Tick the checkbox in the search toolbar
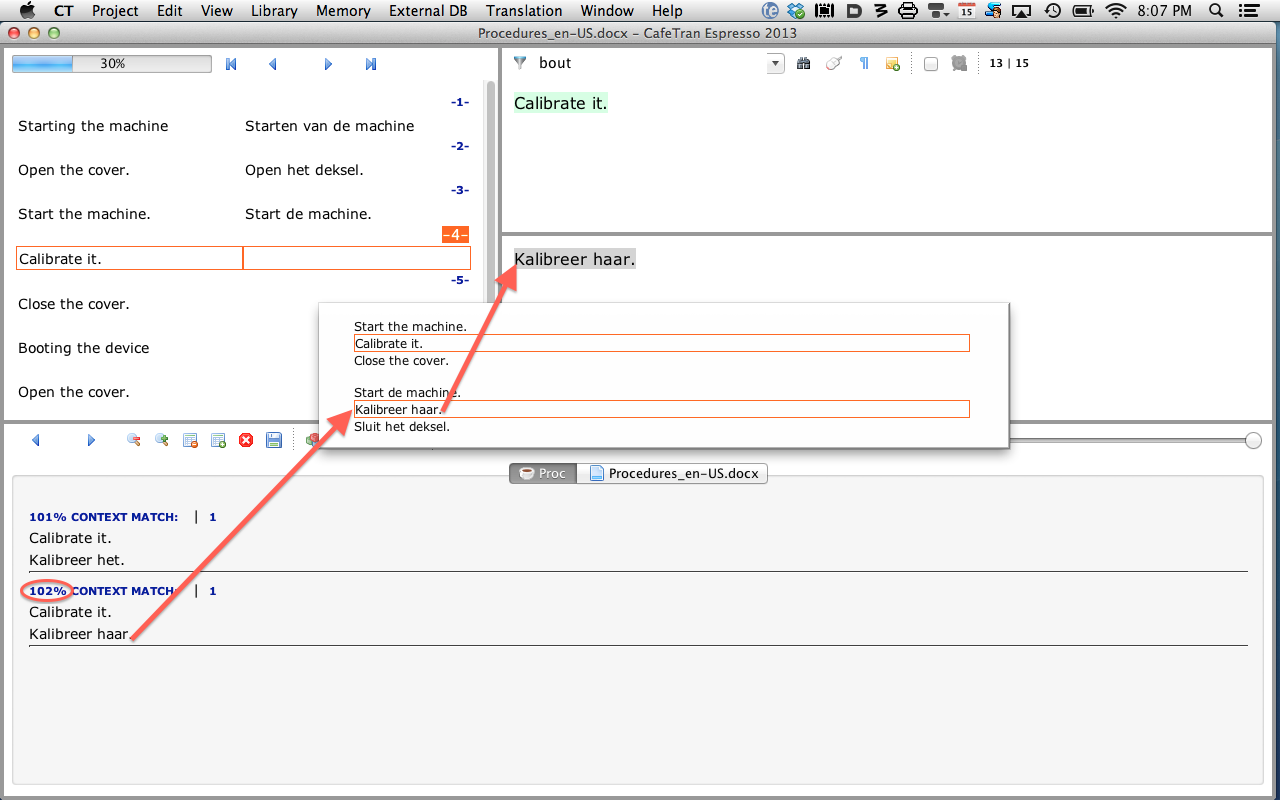The height and width of the screenshot is (800, 1280). click(x=930, y=64)
